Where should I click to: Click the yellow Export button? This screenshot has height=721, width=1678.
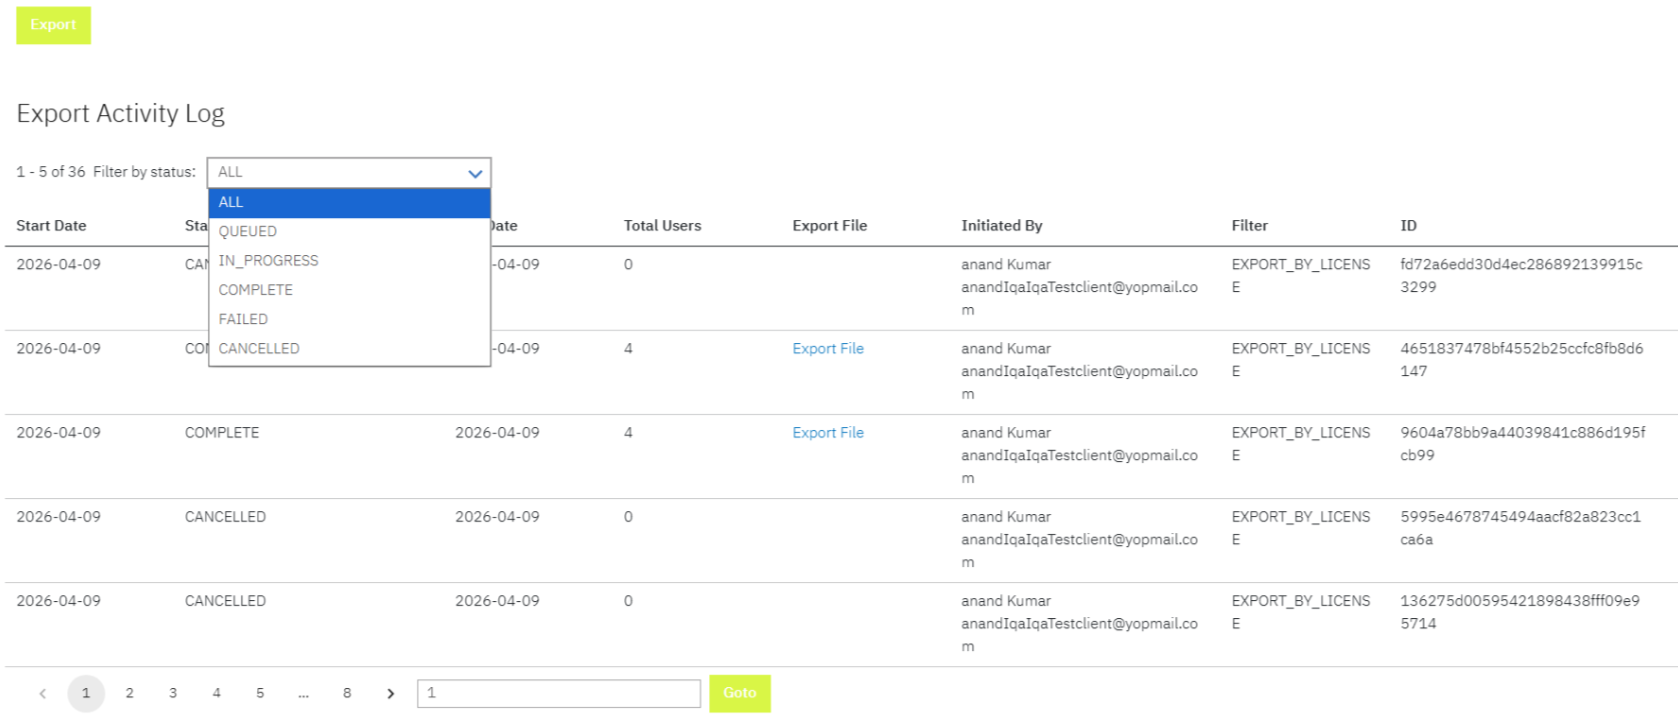coord(53,25)
